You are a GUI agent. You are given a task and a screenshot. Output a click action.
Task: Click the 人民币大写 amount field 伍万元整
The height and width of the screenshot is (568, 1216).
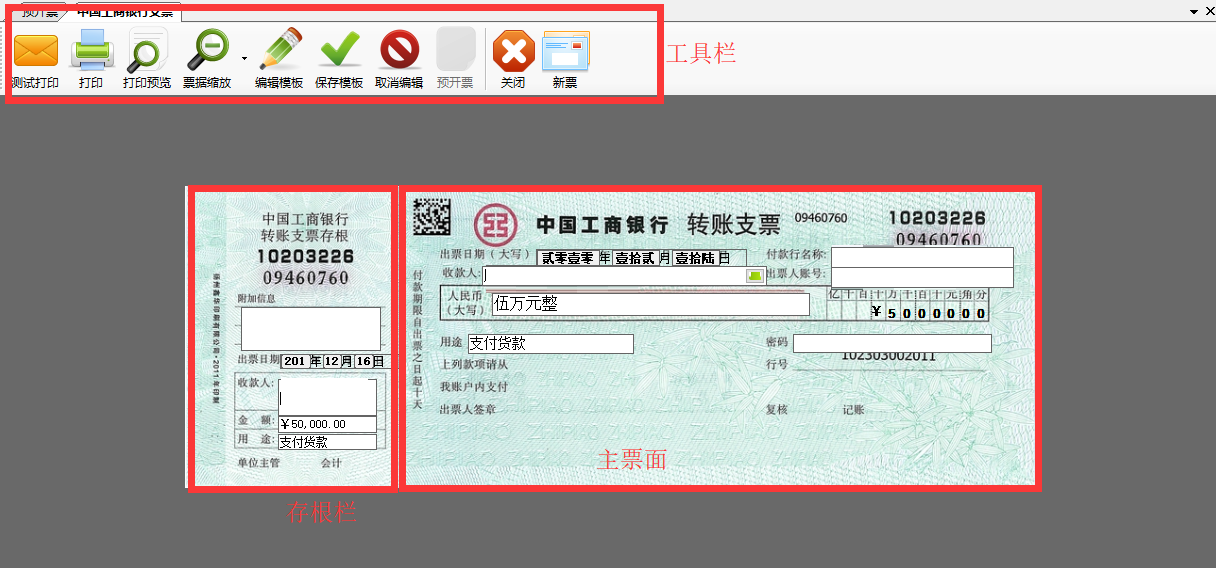tap(648, 304)
